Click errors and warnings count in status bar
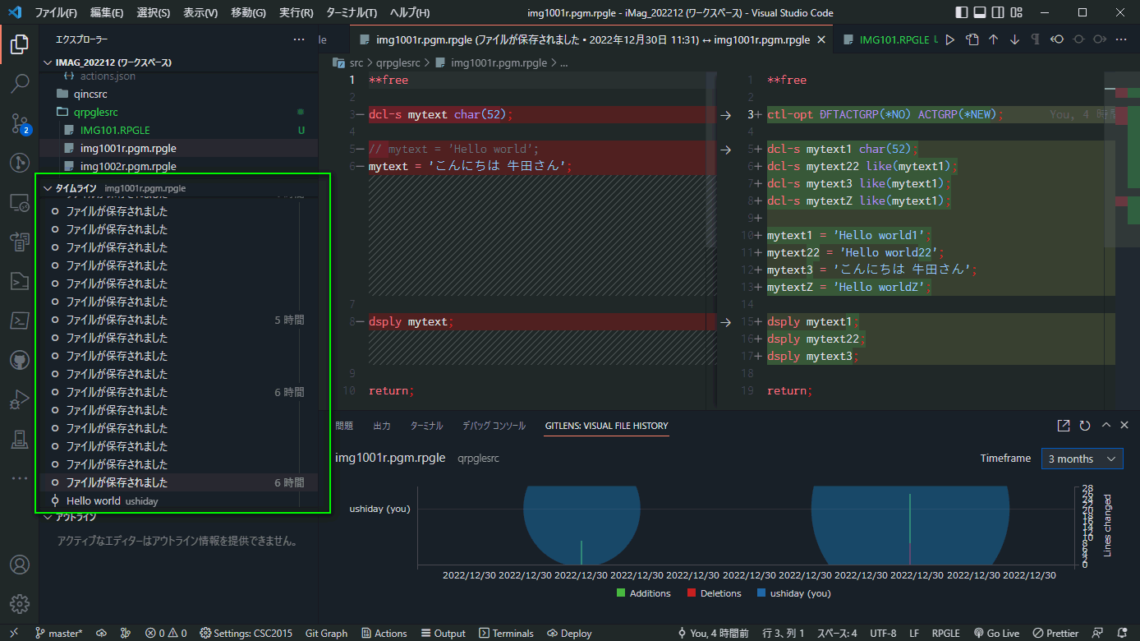 (x=166, y=633)
